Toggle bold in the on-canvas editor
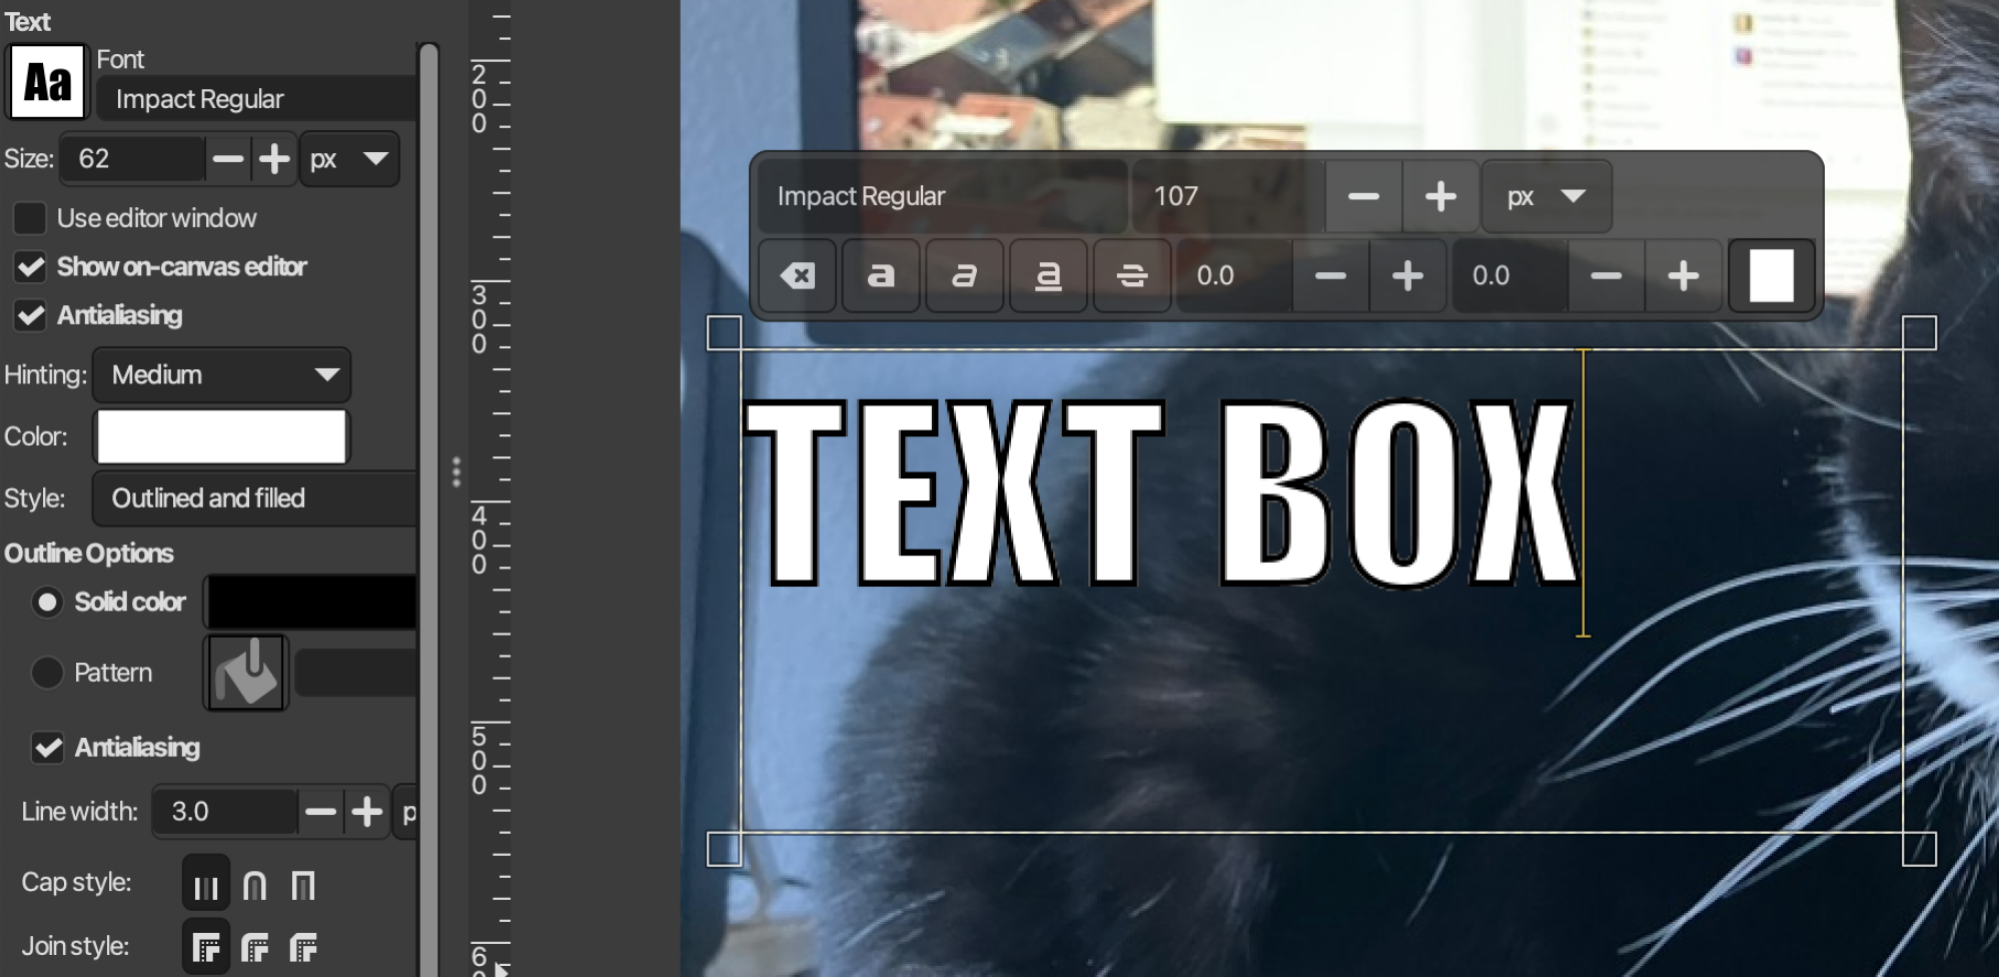Screen dimensions: 1999x977 coord(880,276)
